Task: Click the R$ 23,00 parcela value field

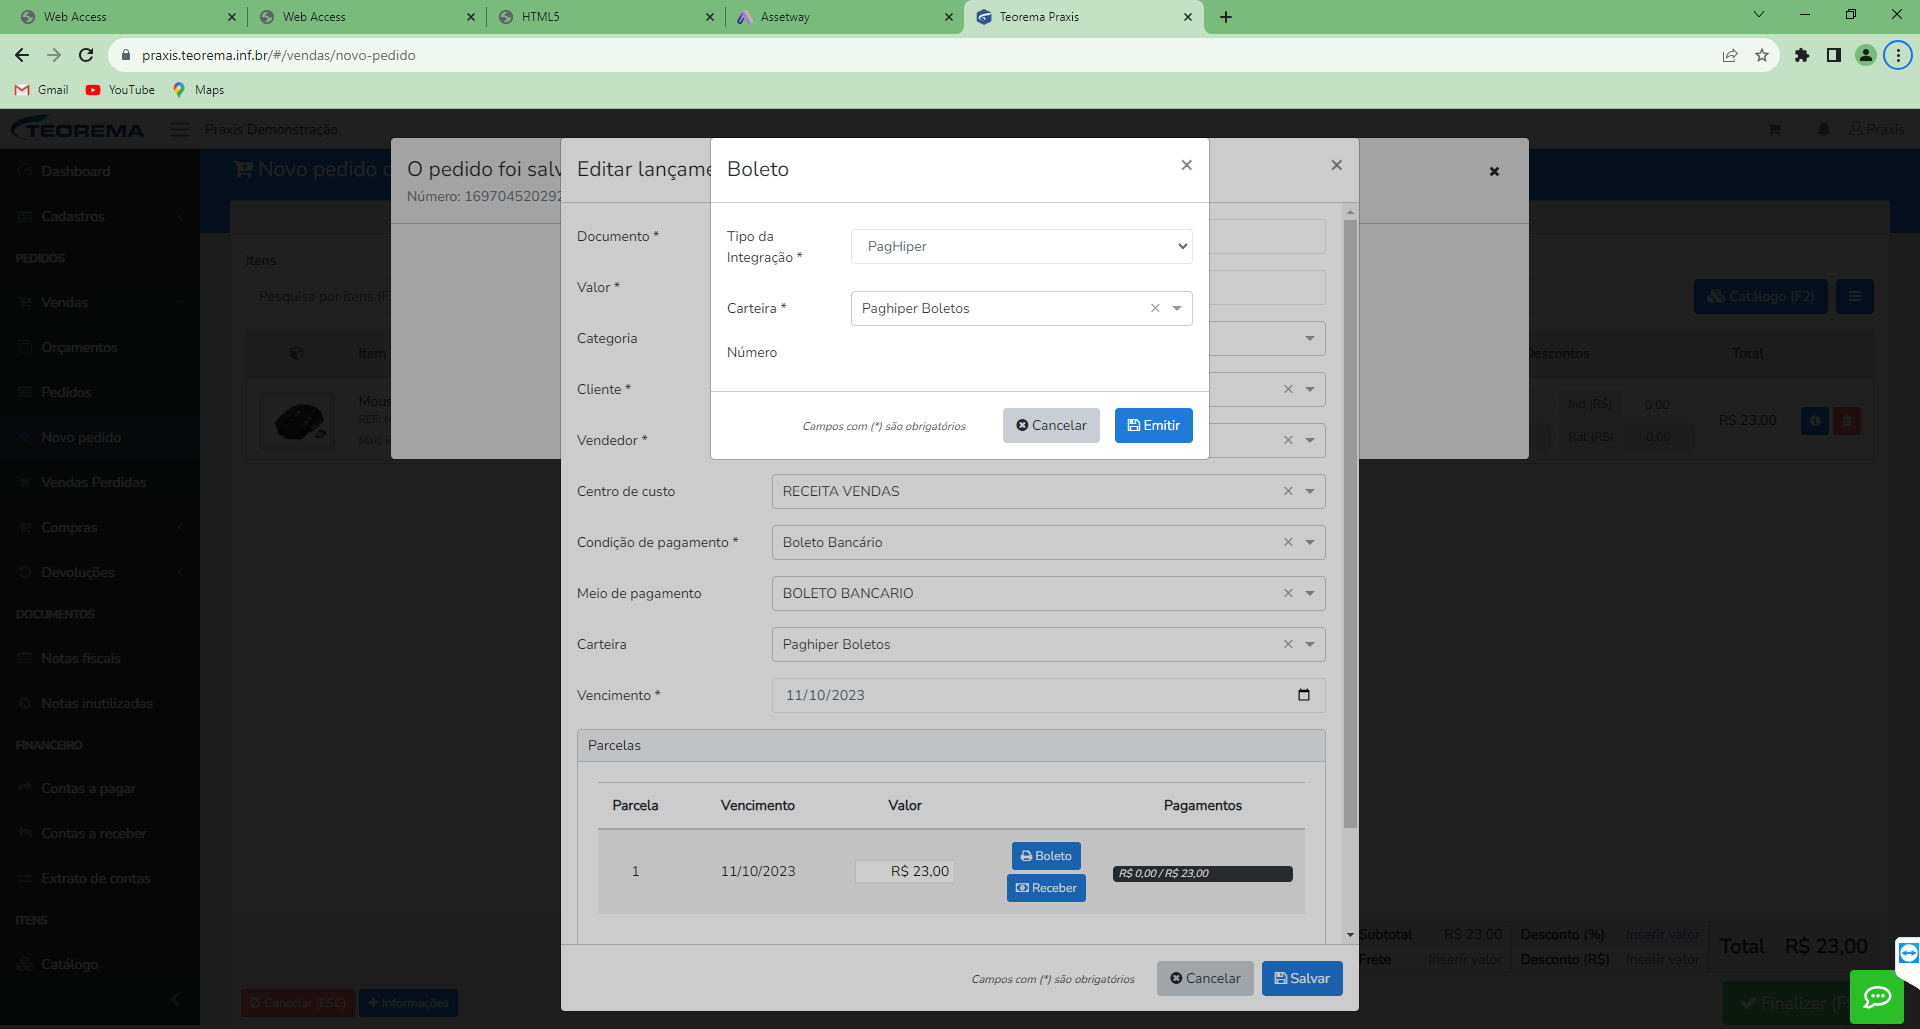Action: (x=904, y=871)
